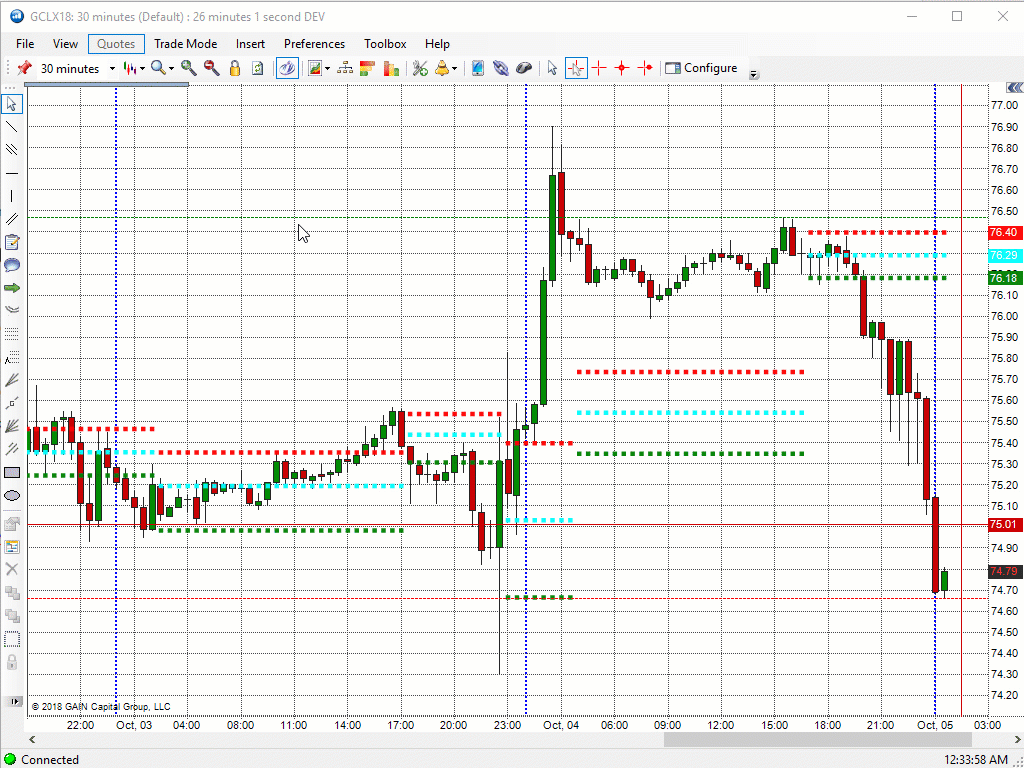Viewport: 1024px width, 768px height.
Task: Select the notepad annotation tool
Action: coord(12,242)
